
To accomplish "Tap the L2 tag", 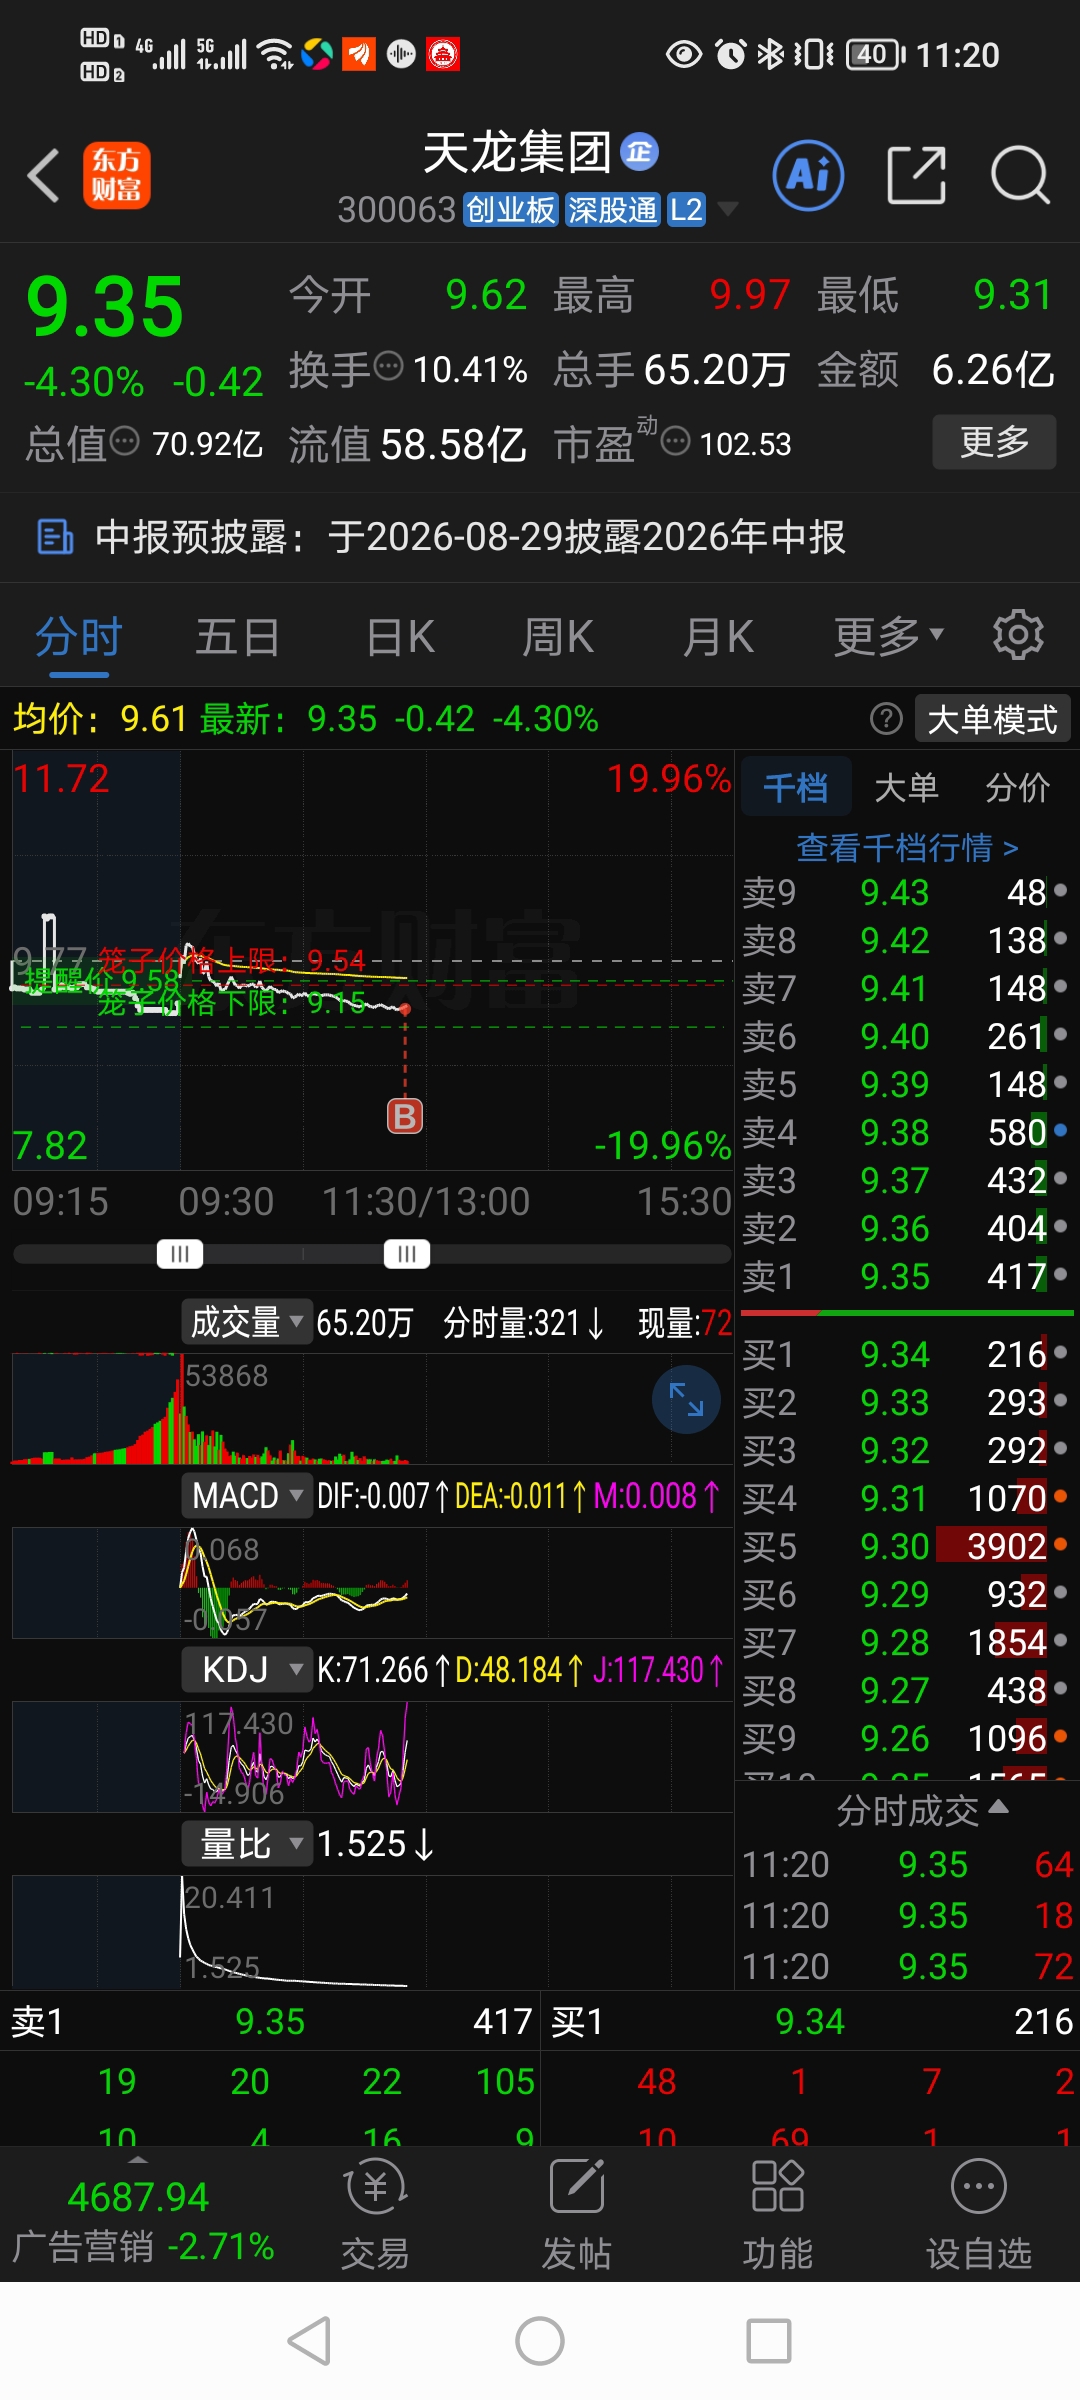I will tap(686, 210).
